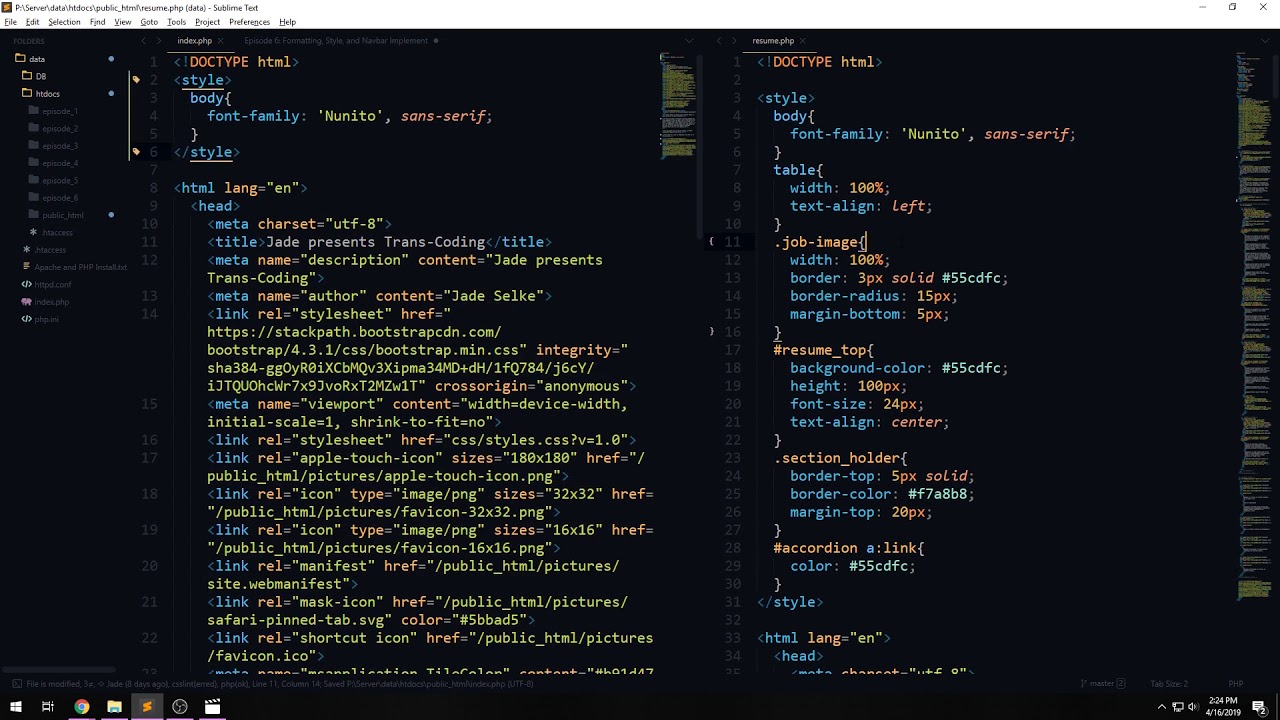Image resolution: width=1280 pixels, height=720 pixels.
Task: Open the clapperboard video app on taskbar
Action: pos(212,707)
